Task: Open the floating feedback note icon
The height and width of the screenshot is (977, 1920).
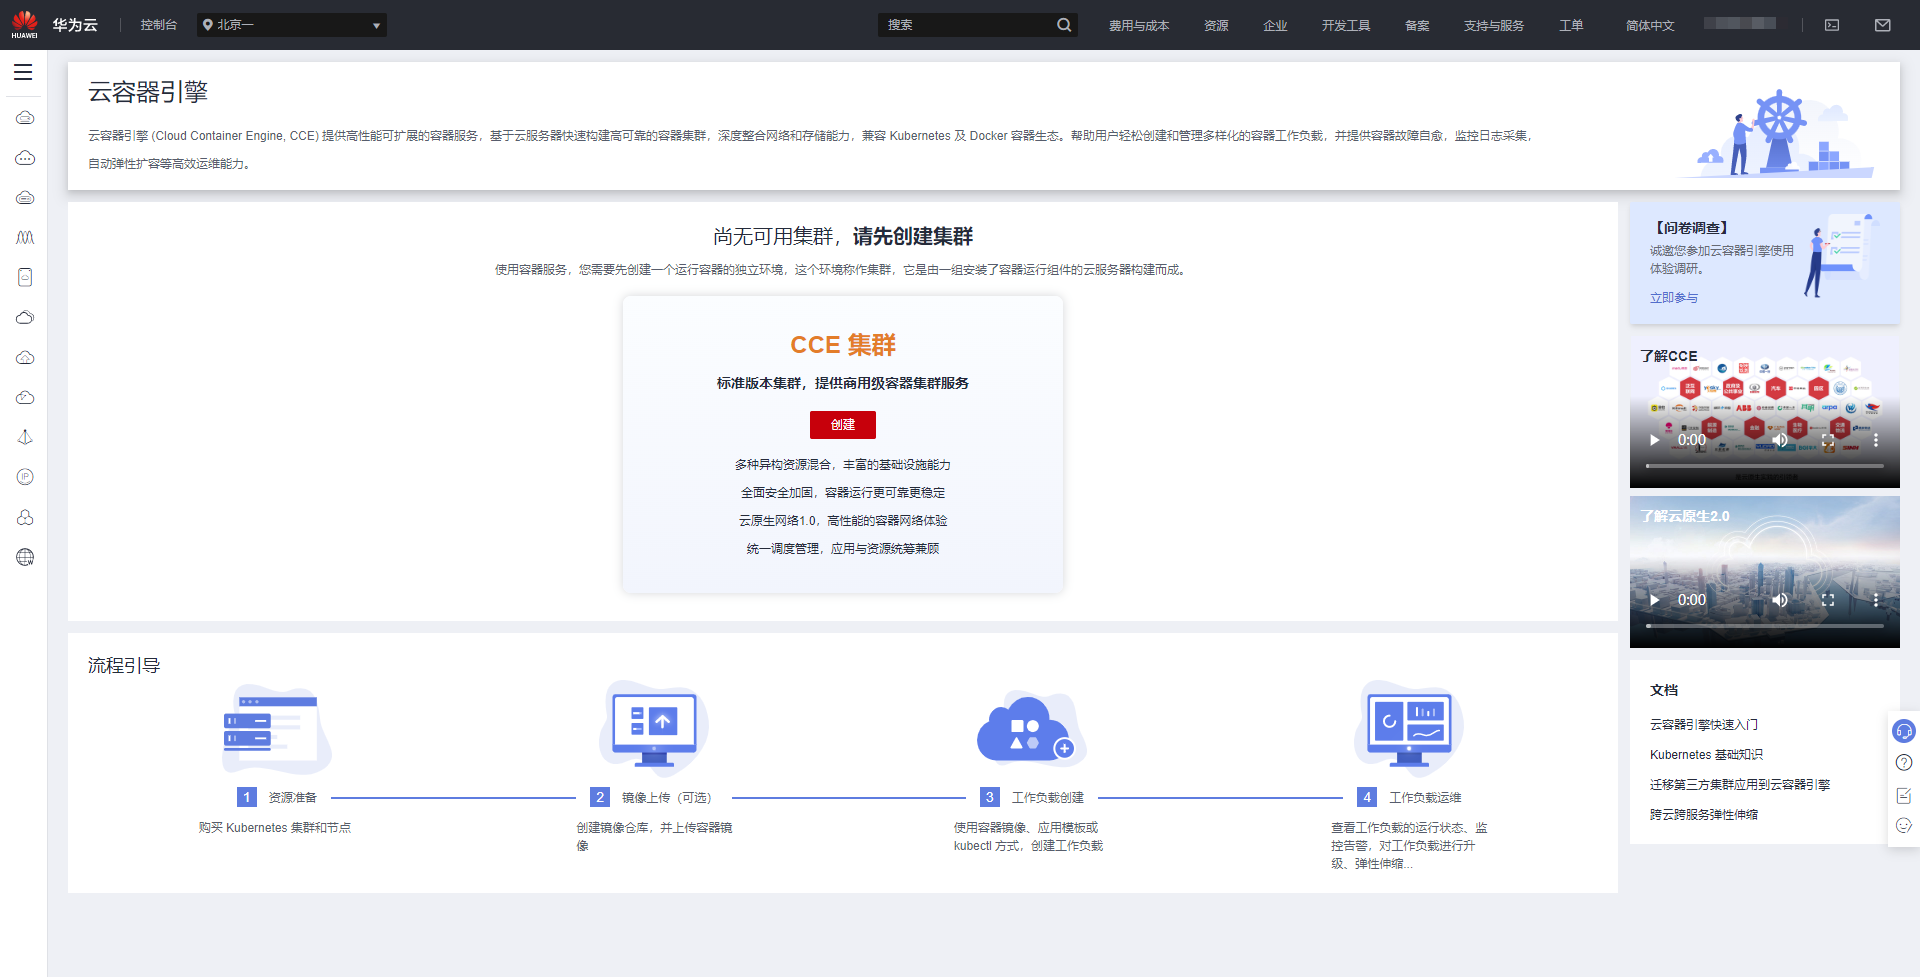Action: (1904, 795)
